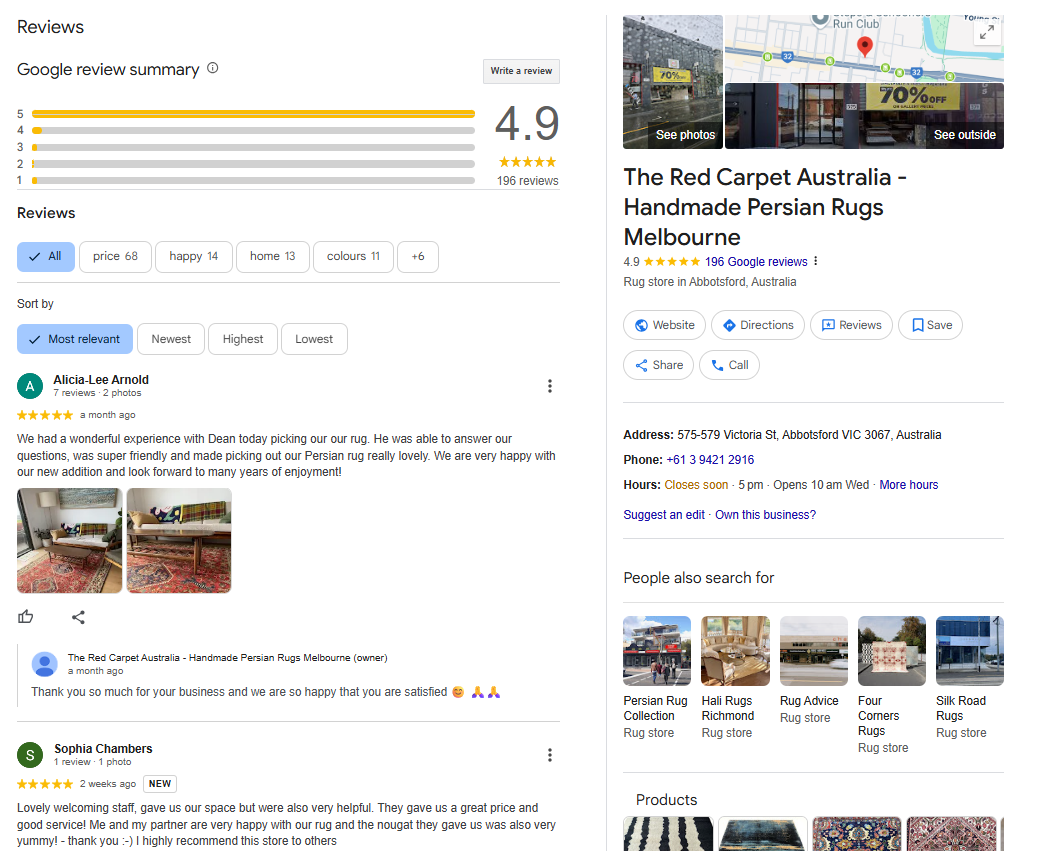The image size is (1053, 851).
Task: Expand the +6 more topic filters
Action: coord(418,257)
